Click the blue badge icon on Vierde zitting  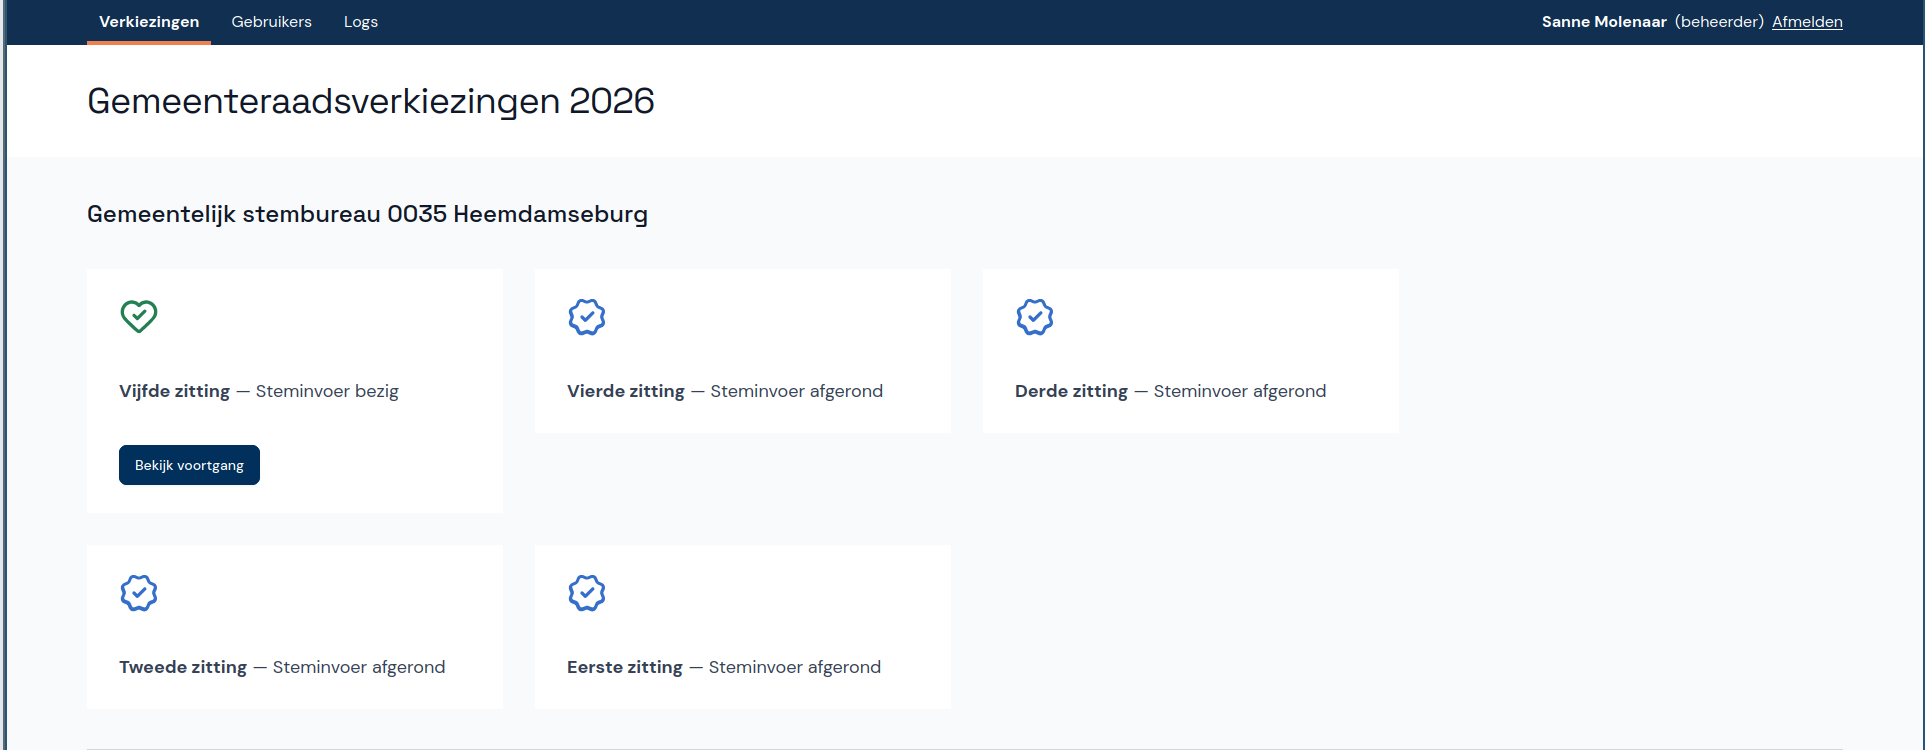587,317
